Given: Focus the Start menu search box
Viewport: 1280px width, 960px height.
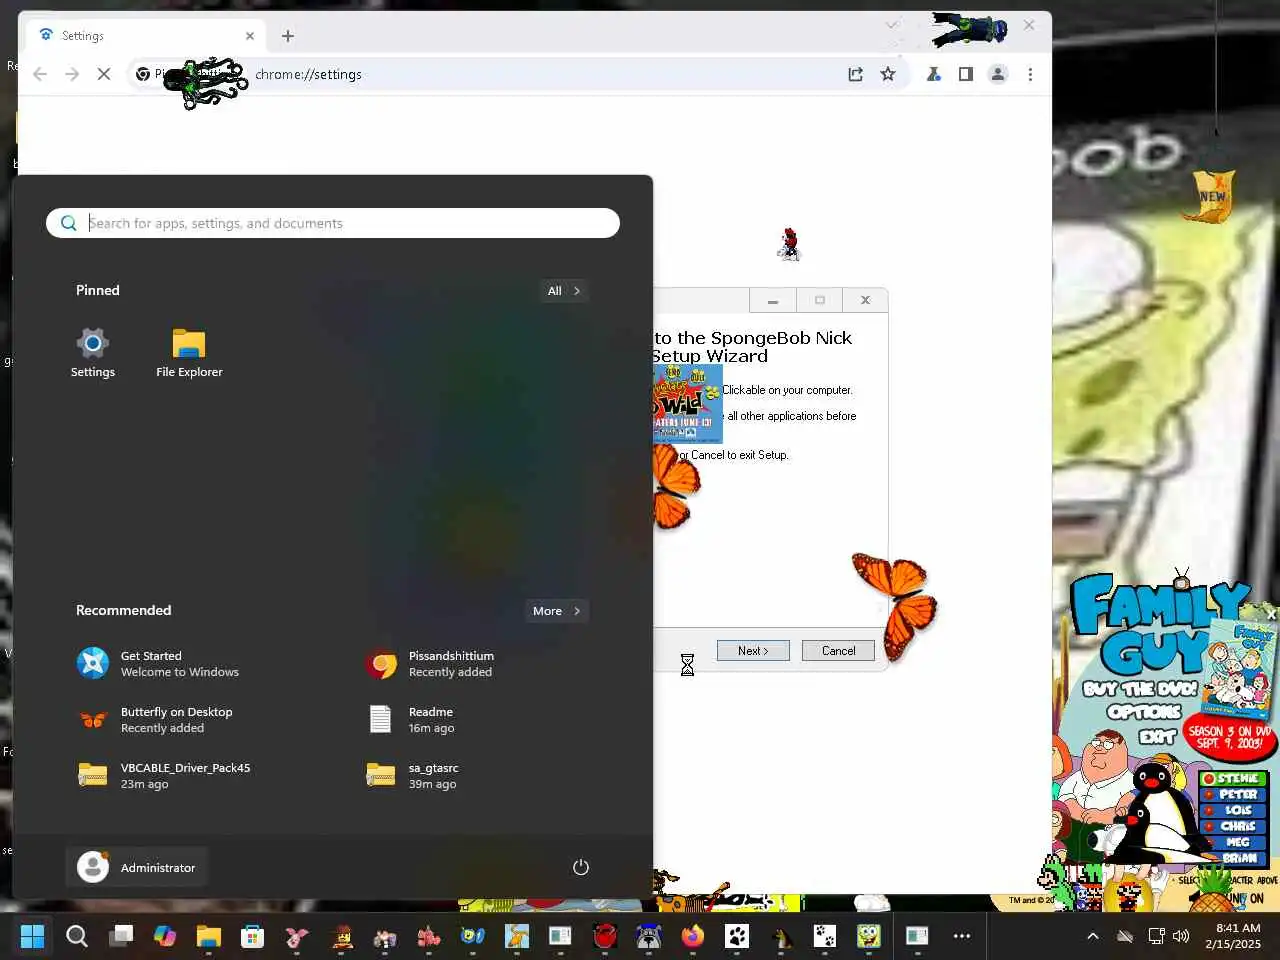Looking at the screenshot, I should [x=333, y=223].
